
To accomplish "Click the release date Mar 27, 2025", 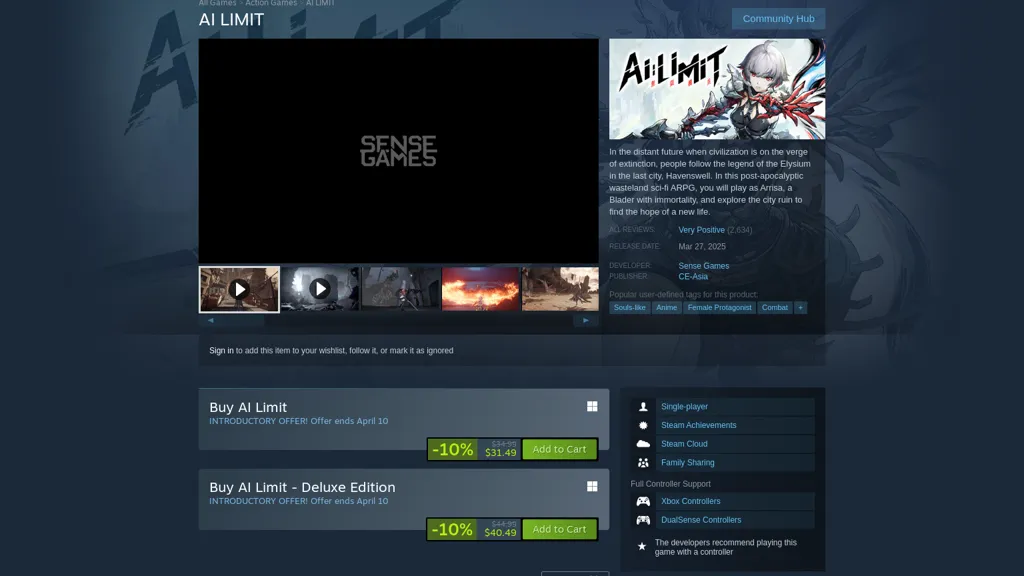I will tap(702, 247).
